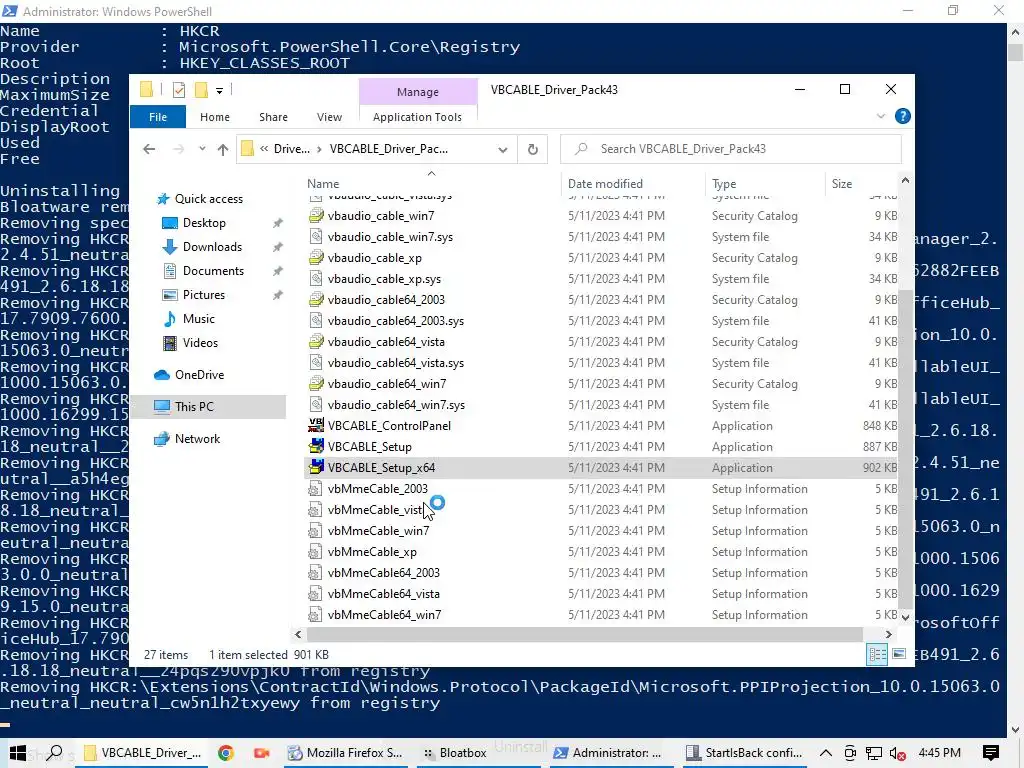This screenshot has height=768, width=1024.
Task: Open Explorer Help icon
Action: pos(903,116)
